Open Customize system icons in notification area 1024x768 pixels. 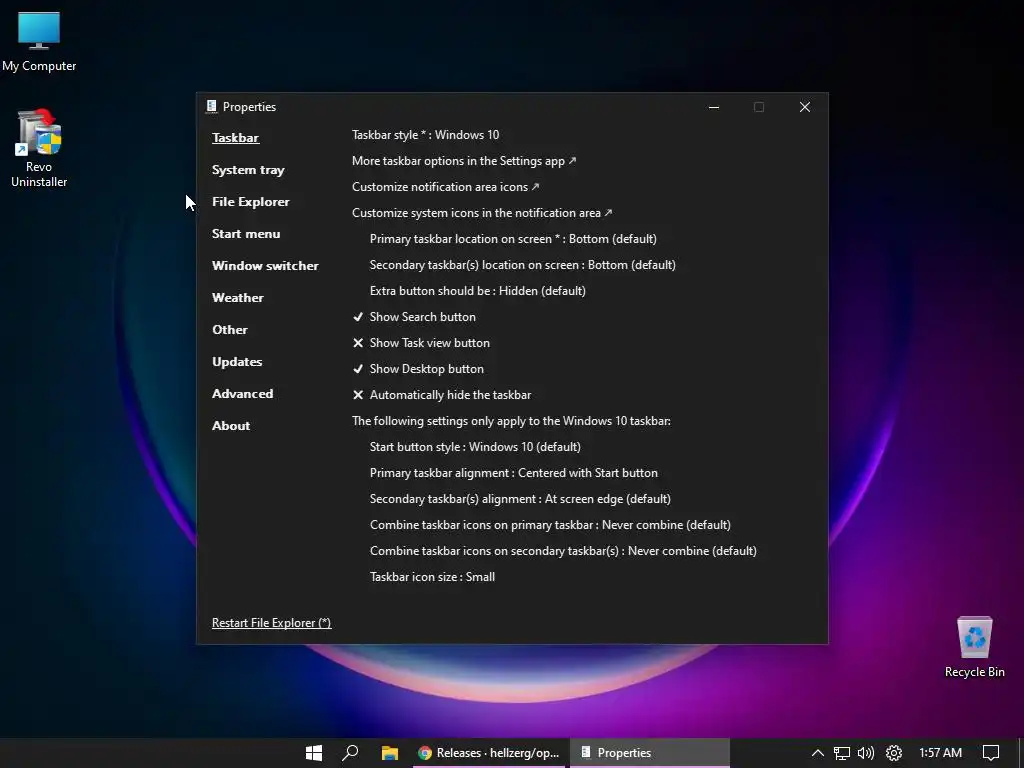tap(482, 213)
